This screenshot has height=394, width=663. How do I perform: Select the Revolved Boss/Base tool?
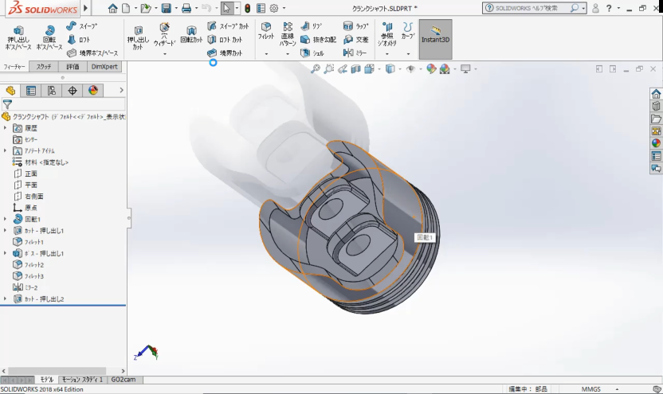(49, 37)
